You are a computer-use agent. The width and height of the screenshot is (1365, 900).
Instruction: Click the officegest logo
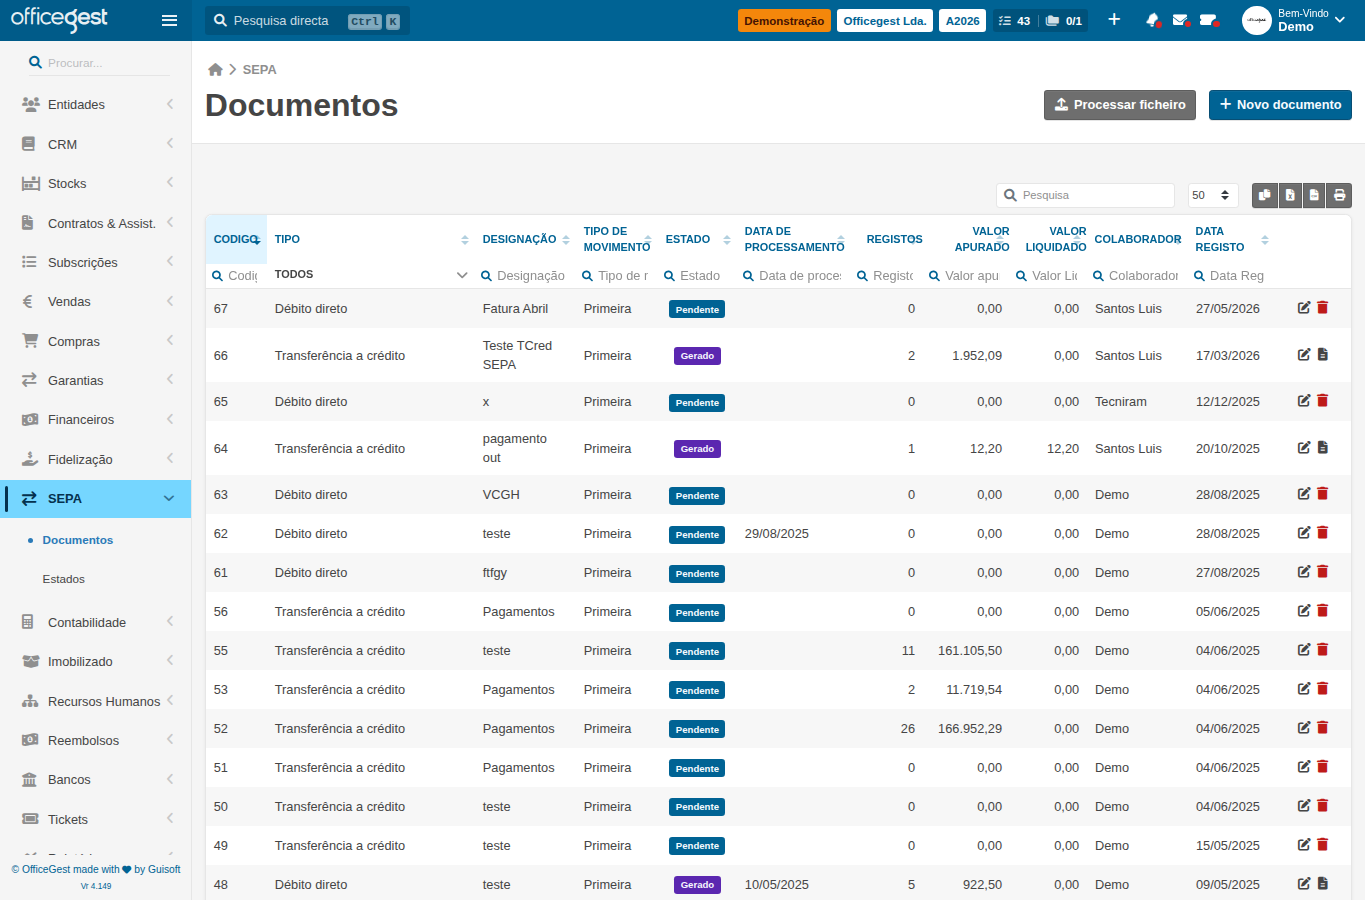point(59,19)
